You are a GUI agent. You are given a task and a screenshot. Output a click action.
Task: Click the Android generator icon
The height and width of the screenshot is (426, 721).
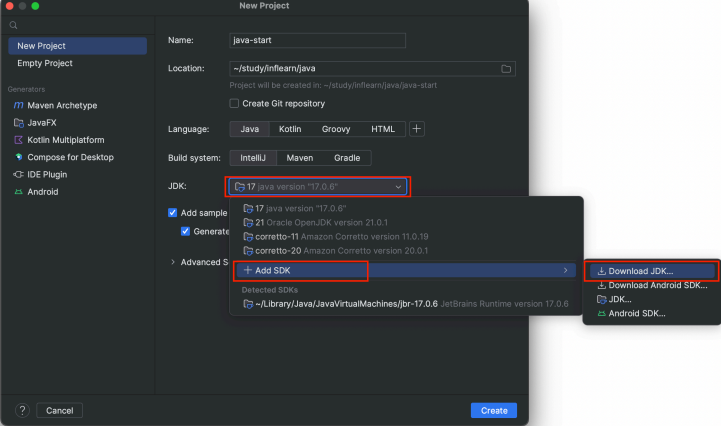tap(18, 192)
